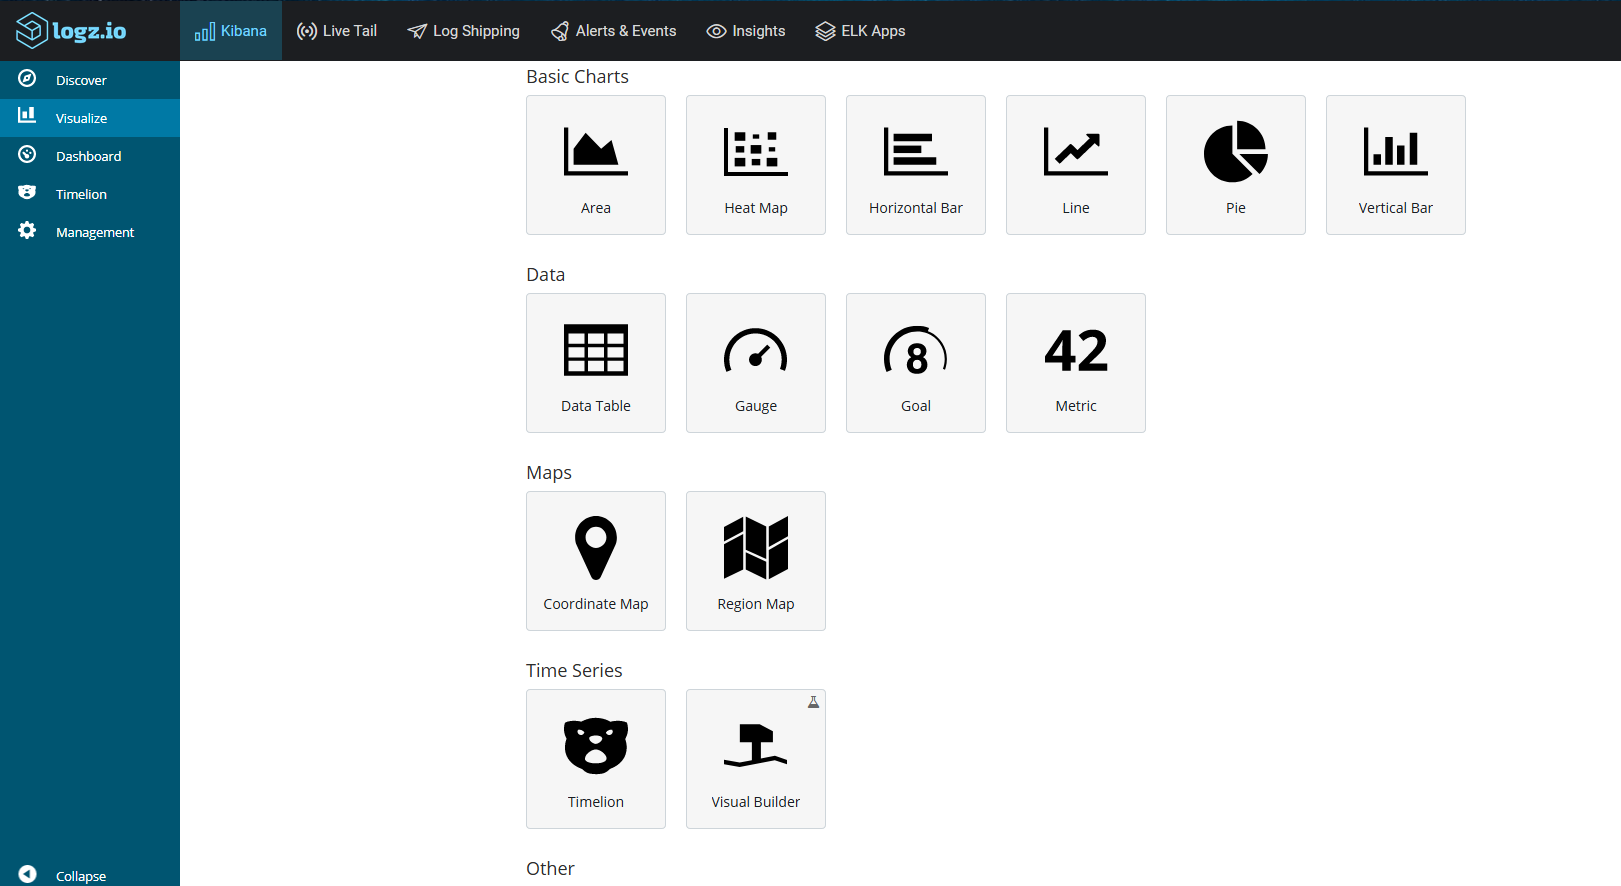Select the Data Table icon

pos(596,350)
